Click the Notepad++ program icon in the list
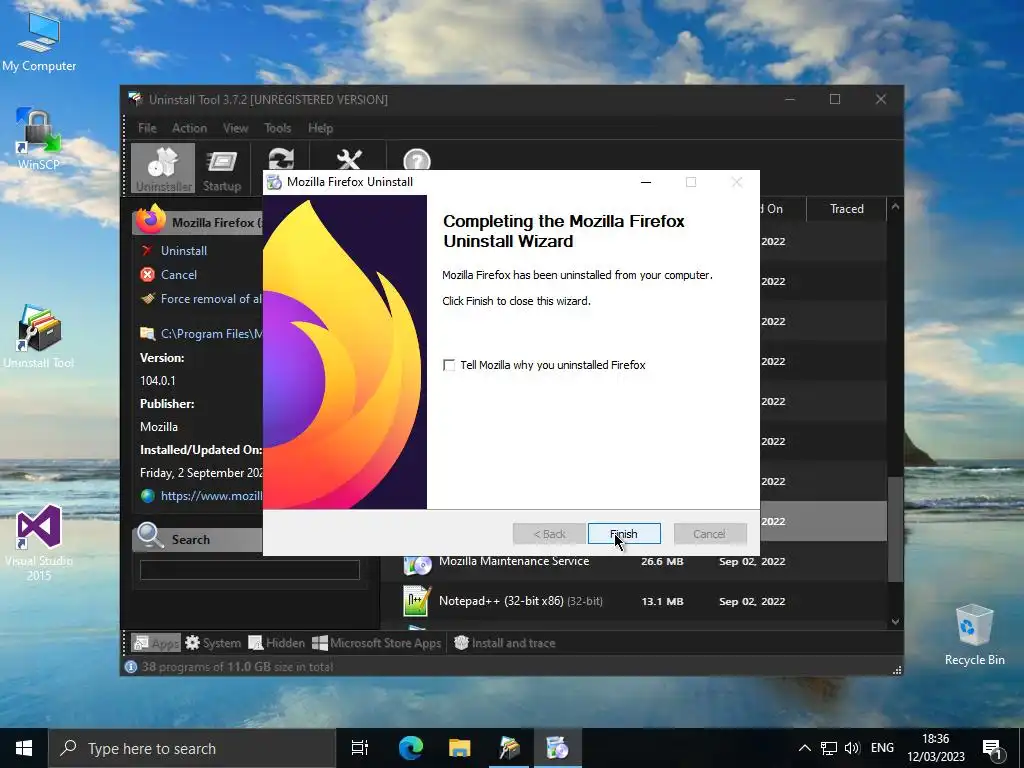 (x=417, y=601)
